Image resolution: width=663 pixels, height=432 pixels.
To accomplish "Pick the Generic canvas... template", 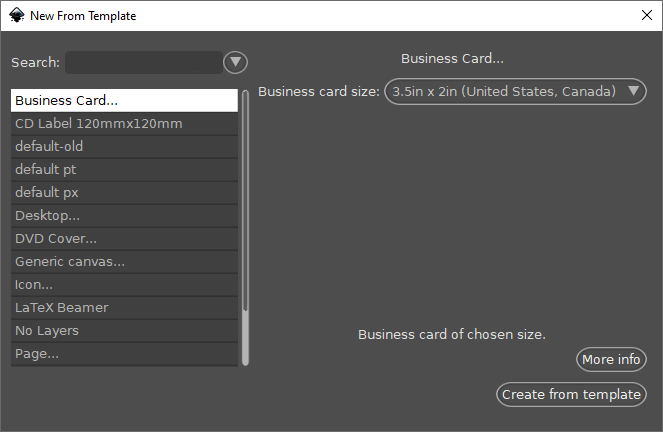I will point(124,262).
